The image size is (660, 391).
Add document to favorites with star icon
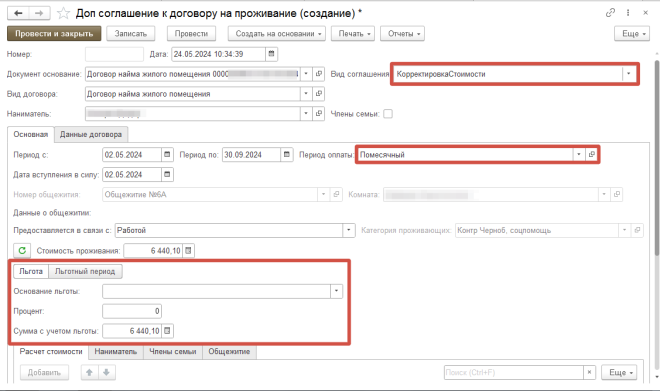63,13
